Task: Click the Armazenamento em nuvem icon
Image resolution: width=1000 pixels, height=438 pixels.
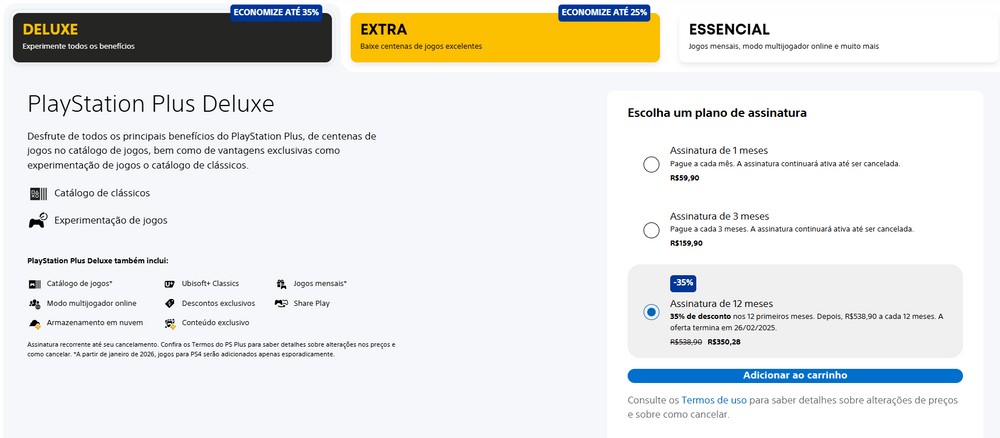Action: pyautogui.click(x=35, y=323)
